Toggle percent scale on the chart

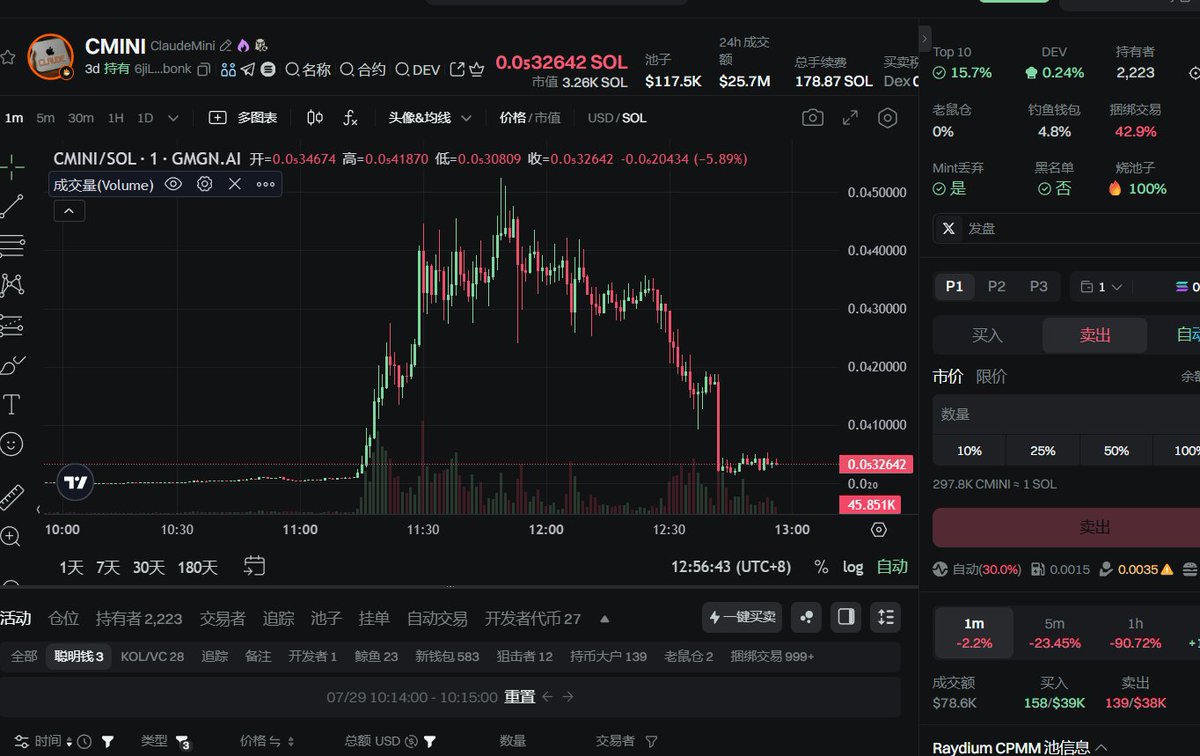[821, 567]
